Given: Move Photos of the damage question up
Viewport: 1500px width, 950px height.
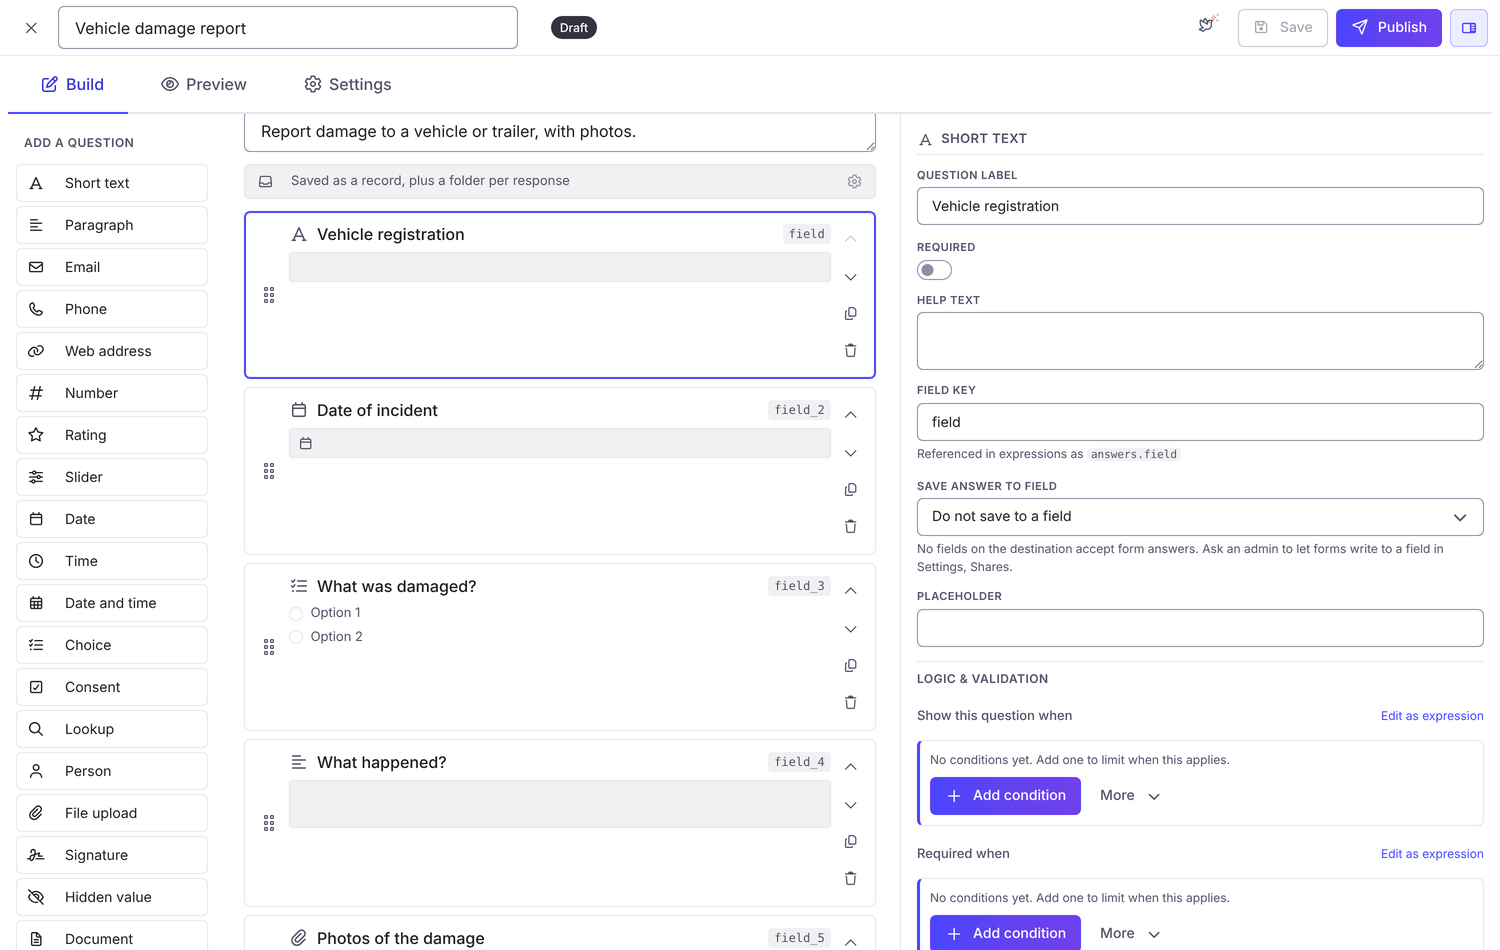Looking at the screenshot, I should point(851,941).
